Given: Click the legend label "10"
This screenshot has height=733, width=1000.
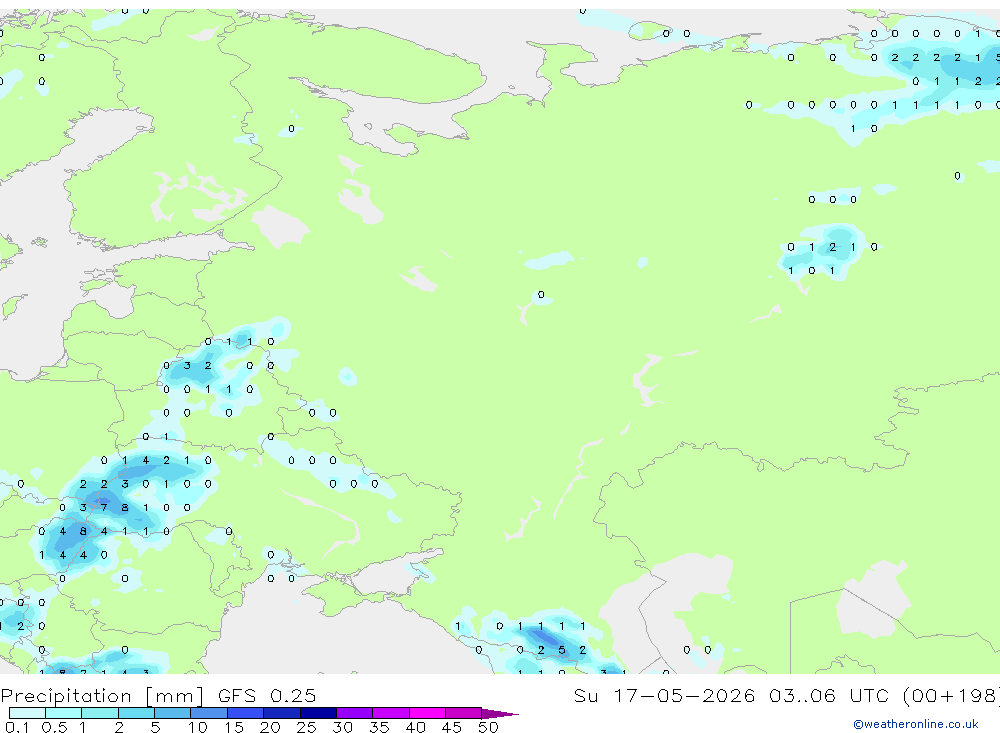Looking at the screenshot, I should point(198,727).
